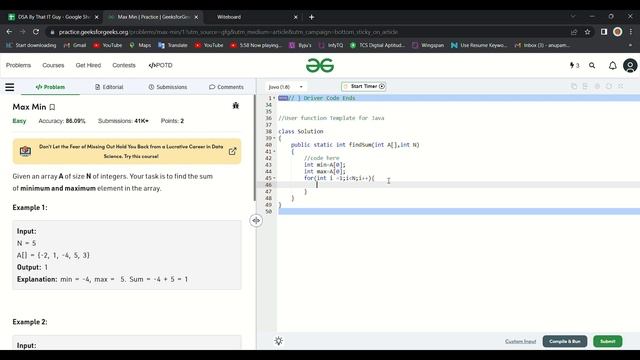Toggle editor theme with the sun icon
This screenshot has height=360, width=640.
coord(279,341)
